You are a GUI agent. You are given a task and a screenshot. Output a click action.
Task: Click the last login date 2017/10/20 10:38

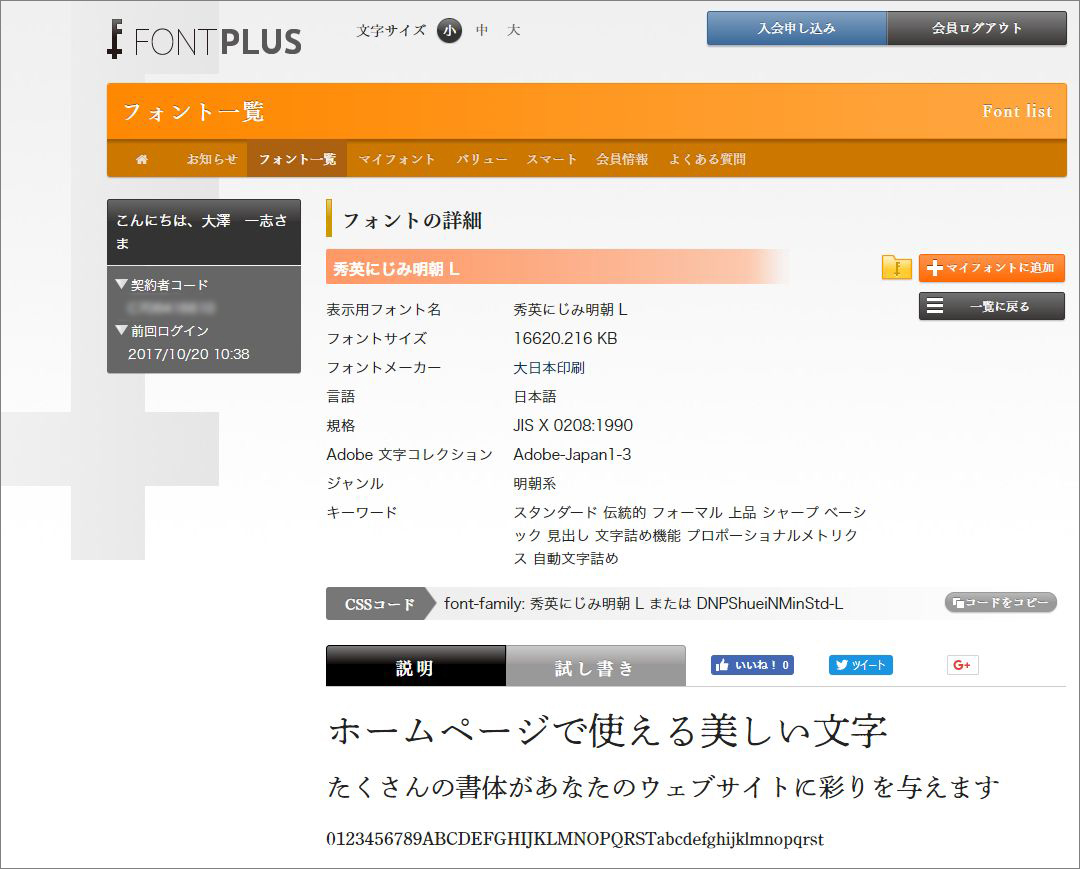click(x=189, y=354)
